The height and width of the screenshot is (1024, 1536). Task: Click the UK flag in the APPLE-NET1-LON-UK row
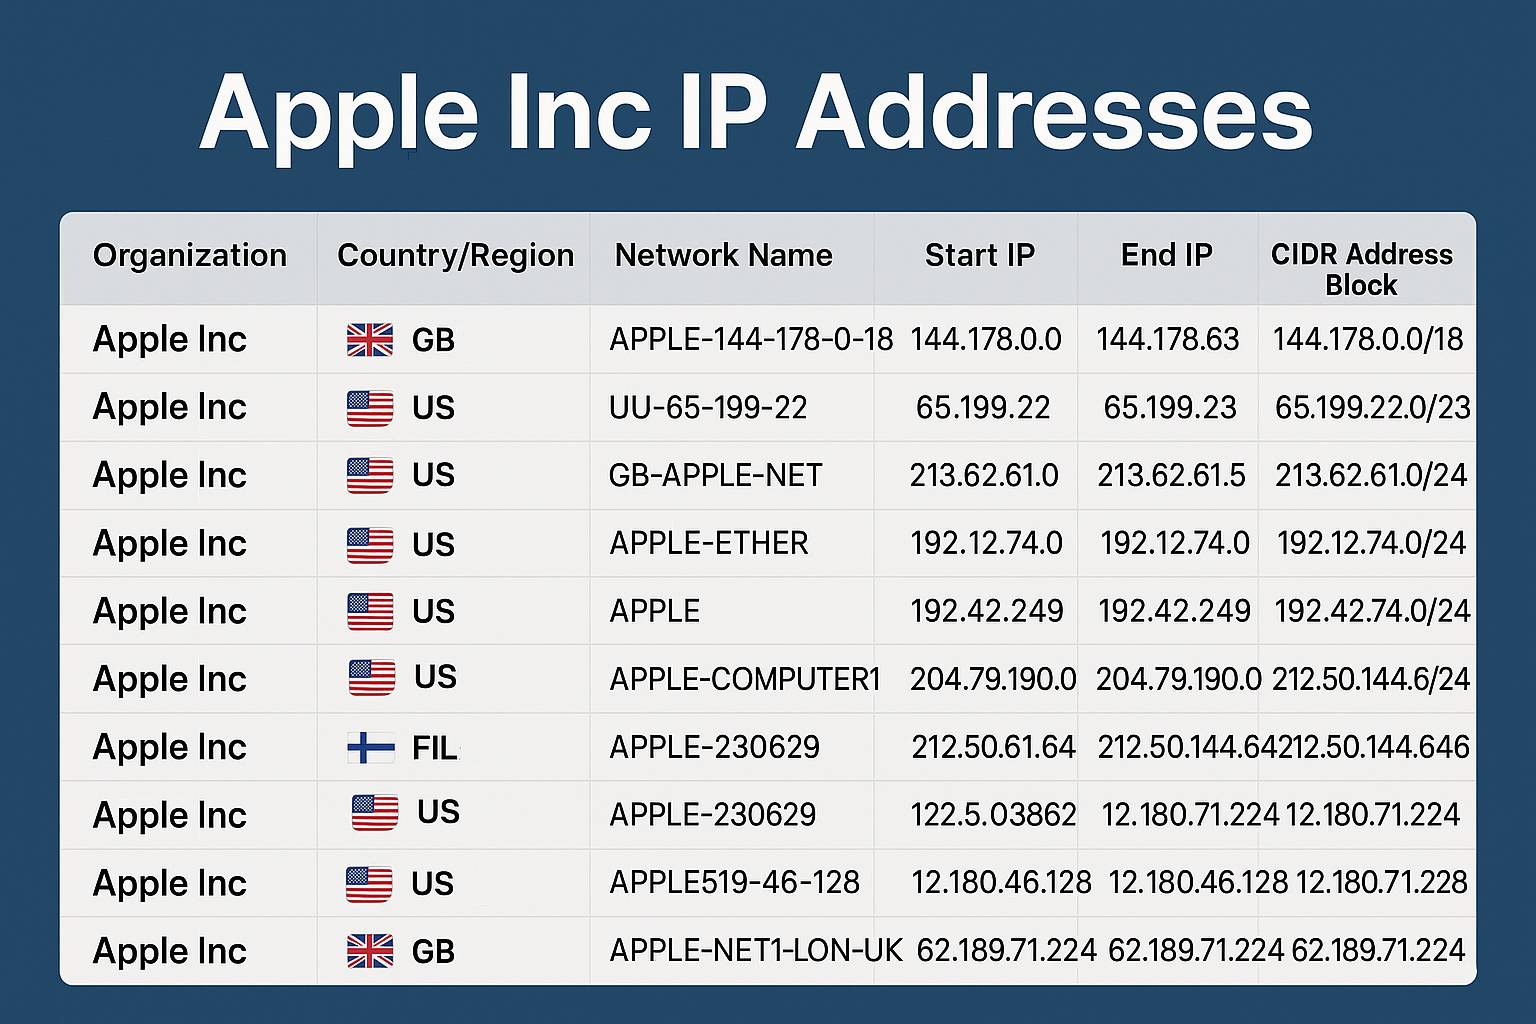point(370,951)
